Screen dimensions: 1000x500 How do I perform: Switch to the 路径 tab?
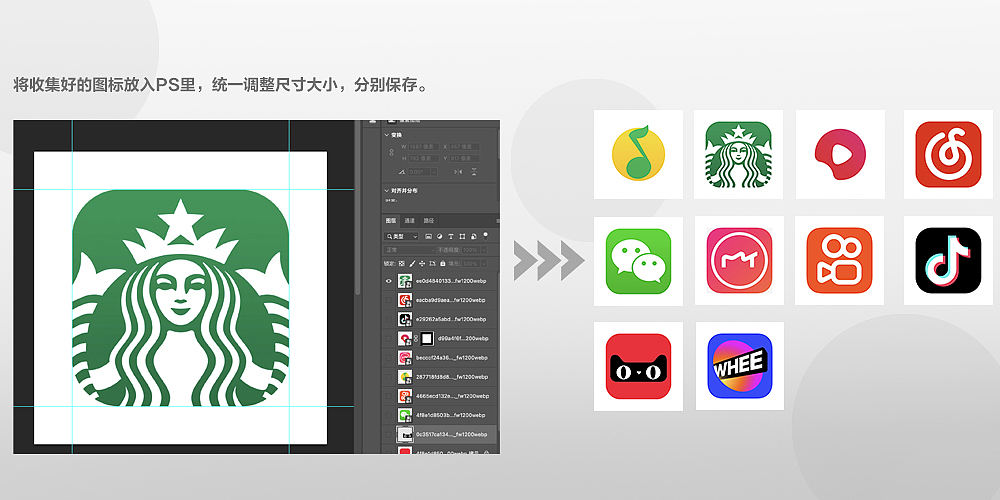(x=429, y=221)
